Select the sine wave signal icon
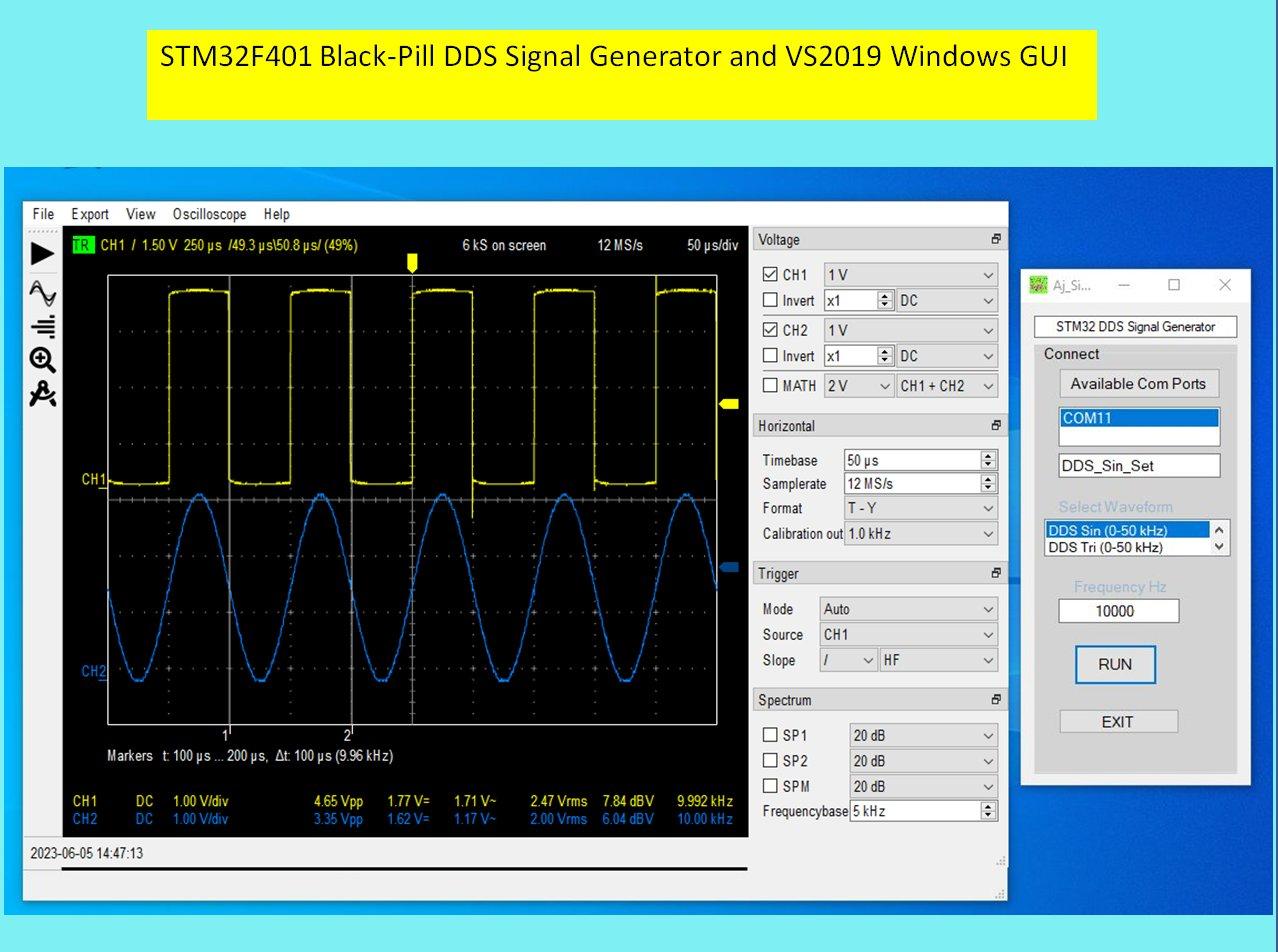 click(x=43, y=293)
